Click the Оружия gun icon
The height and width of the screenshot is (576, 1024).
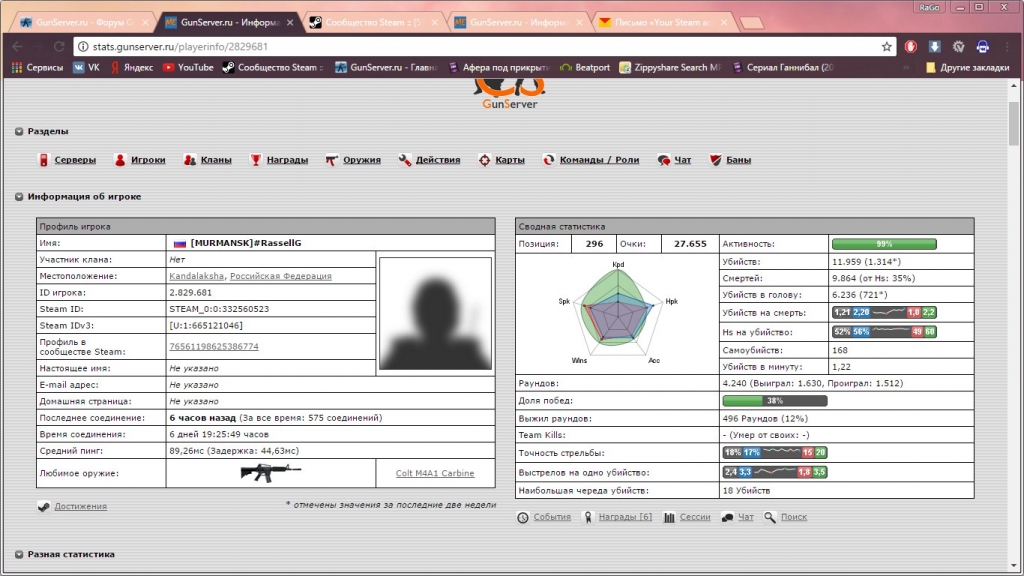tap(331, 160)
